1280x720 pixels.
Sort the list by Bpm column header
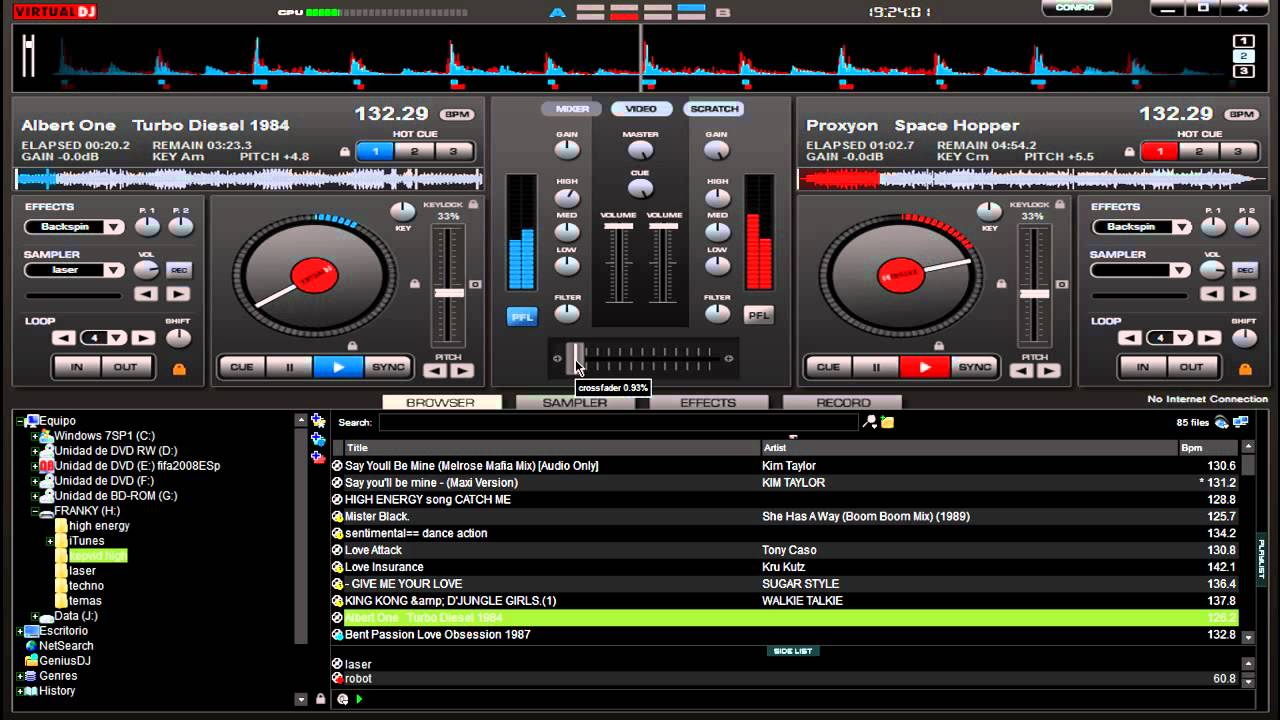click(x=1206, y=448)
